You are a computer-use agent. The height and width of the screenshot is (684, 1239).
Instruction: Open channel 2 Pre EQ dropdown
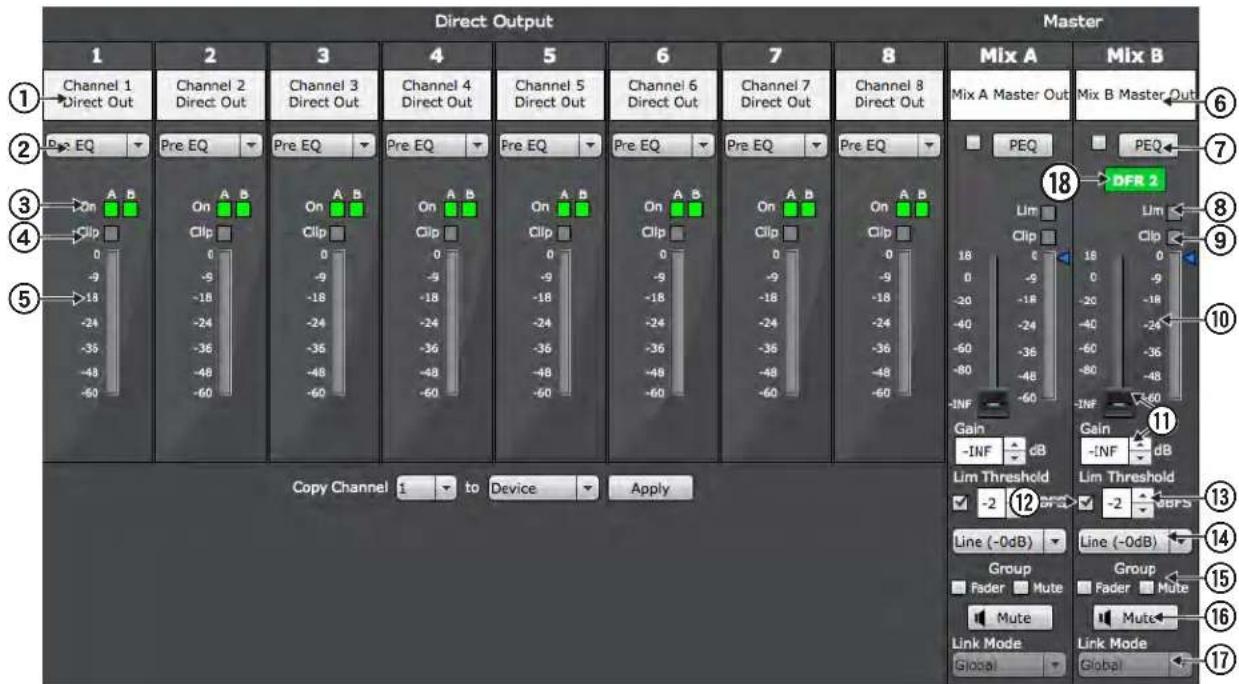[210, 147]
